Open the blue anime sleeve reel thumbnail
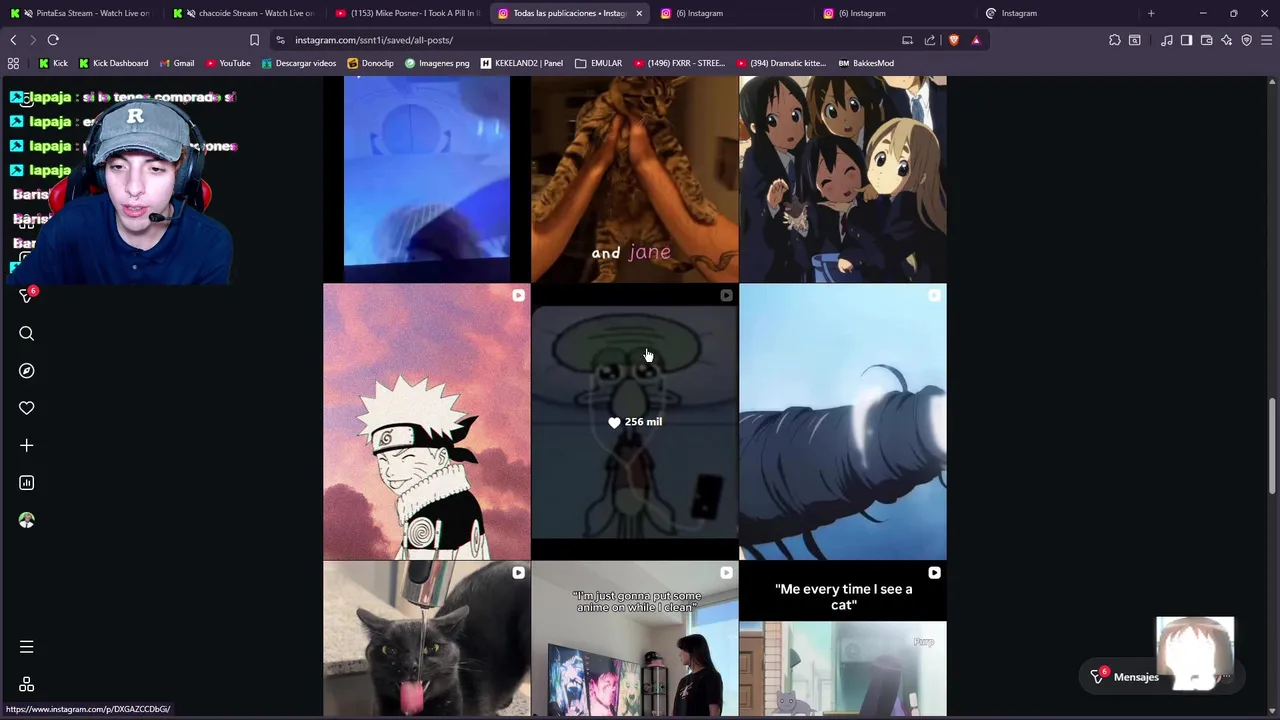 (x=843, y=422)
